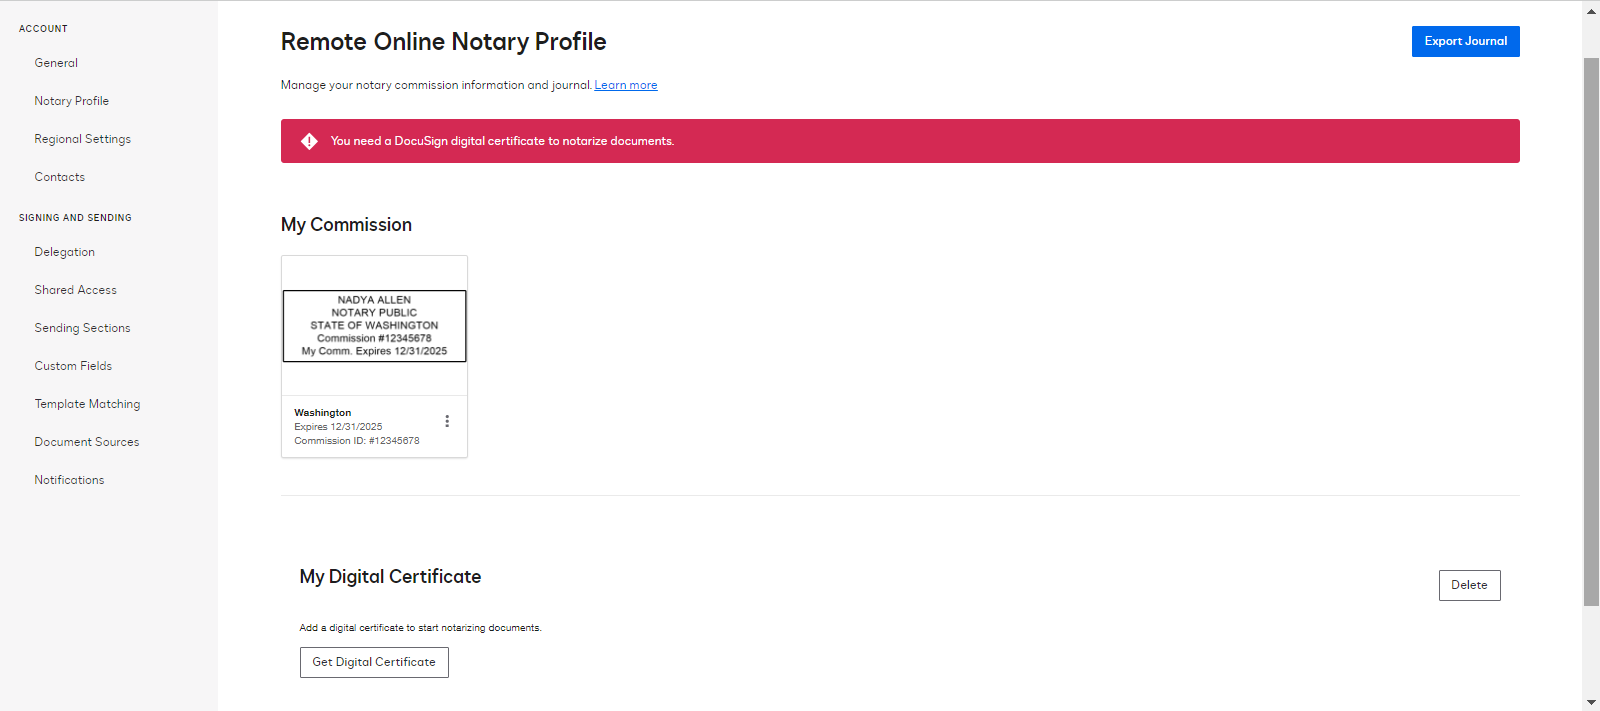Image resolution: width=1600 pixels, height=711 pixels.
Task: Select the notary stamp image thumbnail
Action: 374,326
